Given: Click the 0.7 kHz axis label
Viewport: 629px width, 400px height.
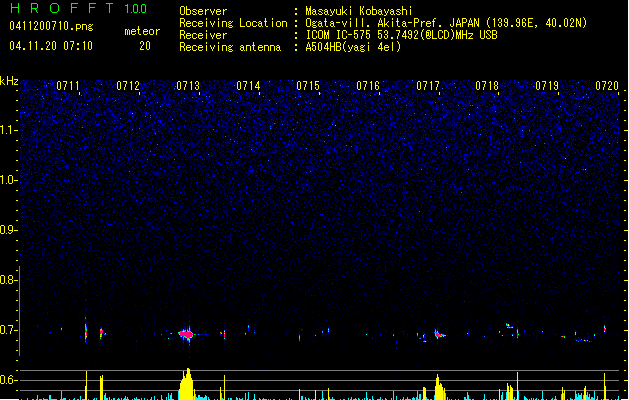Looking at the screenshot, I should tap(7, 330).
